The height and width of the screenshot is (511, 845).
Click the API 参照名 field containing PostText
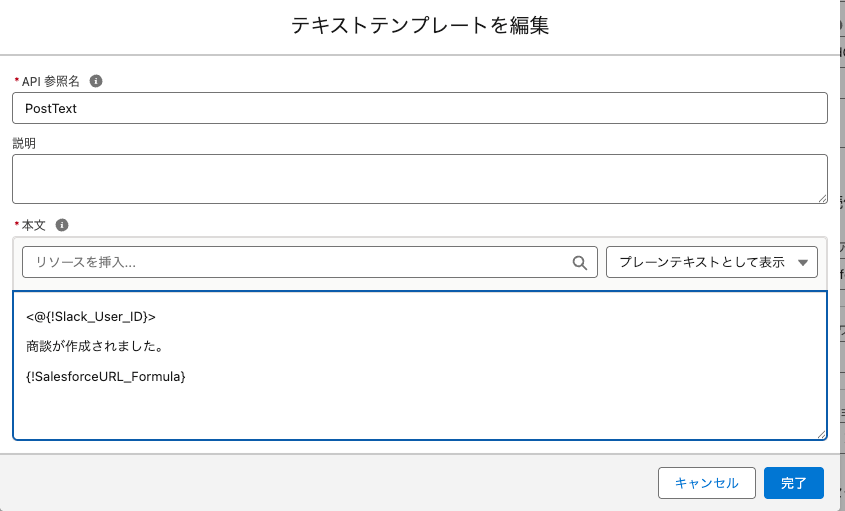tap(420, 108)
